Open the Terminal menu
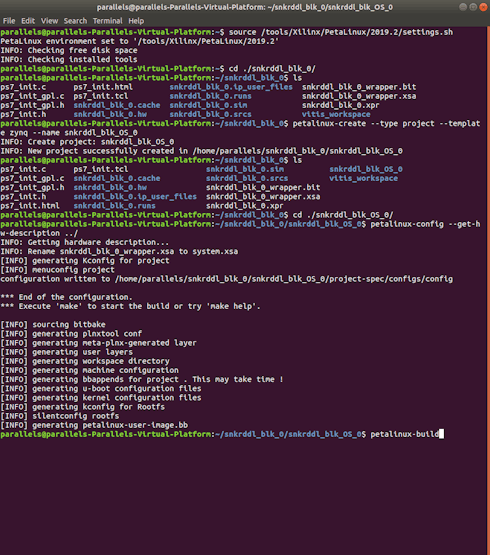Screen dimensions: 490x555 [x=108, y=21]
